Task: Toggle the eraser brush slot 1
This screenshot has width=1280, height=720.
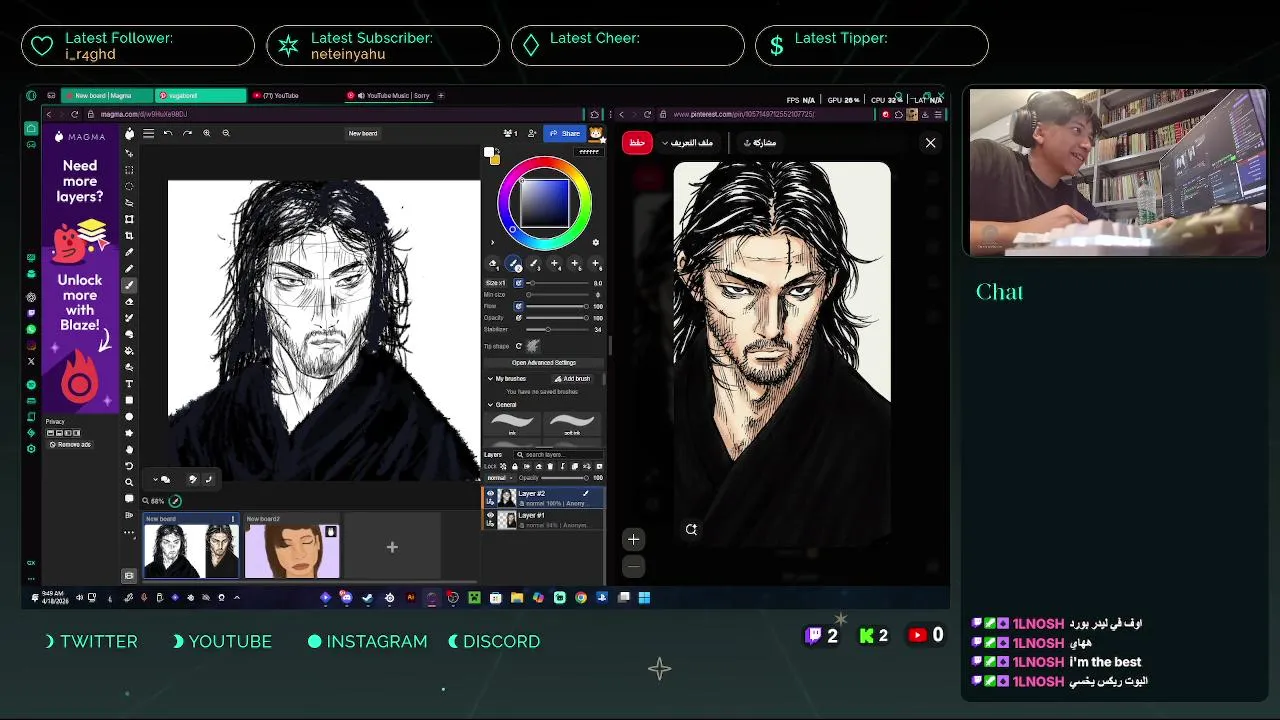Action: [492, 263]
